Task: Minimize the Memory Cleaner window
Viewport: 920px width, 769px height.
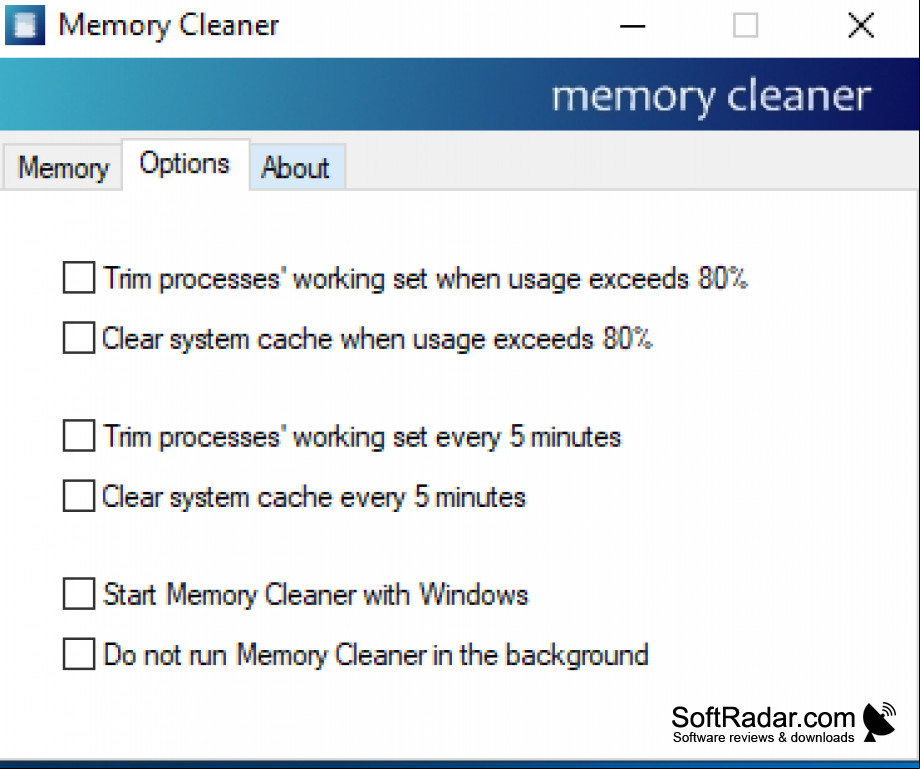Action: 632,26
